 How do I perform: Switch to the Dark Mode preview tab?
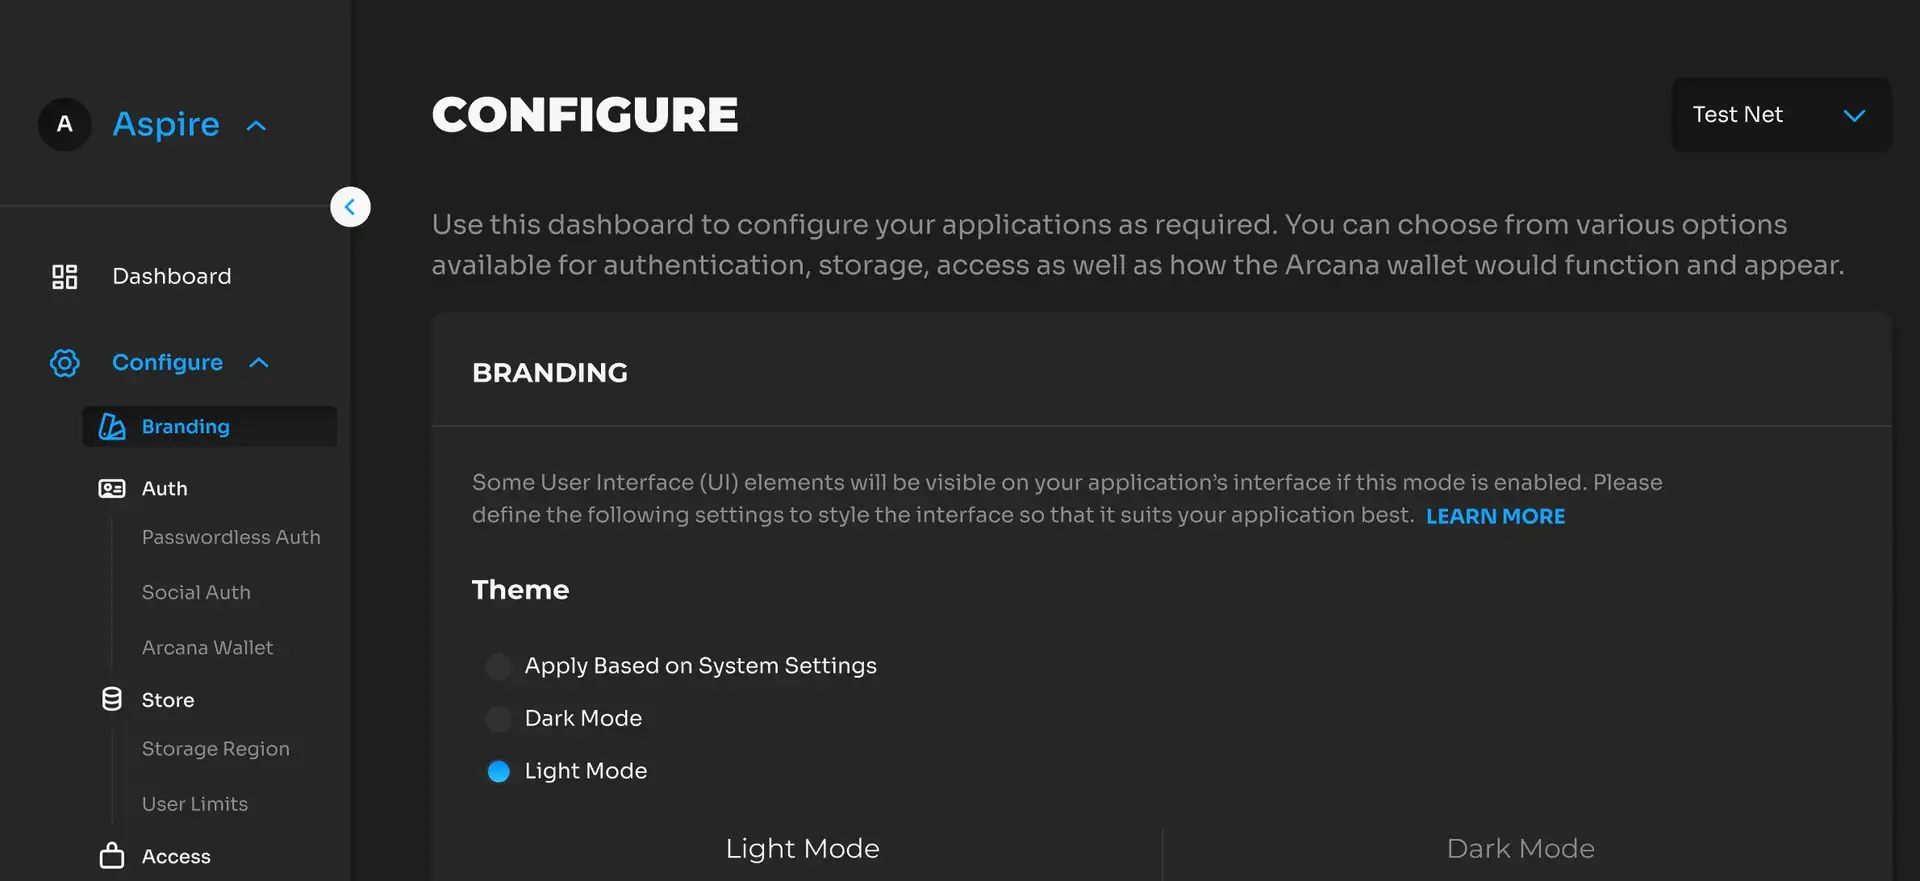1520,849
